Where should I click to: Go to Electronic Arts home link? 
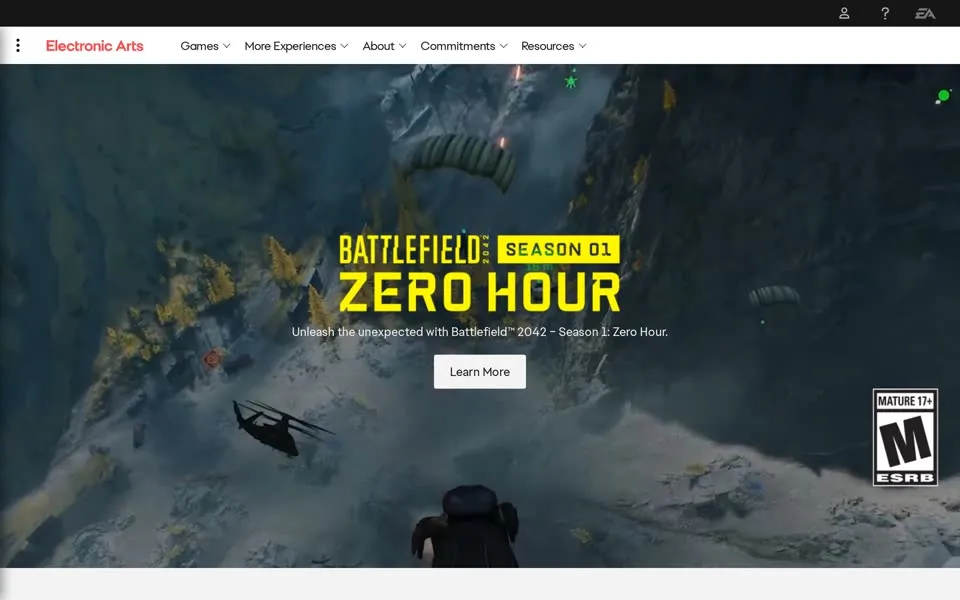(x=94, y=46)
